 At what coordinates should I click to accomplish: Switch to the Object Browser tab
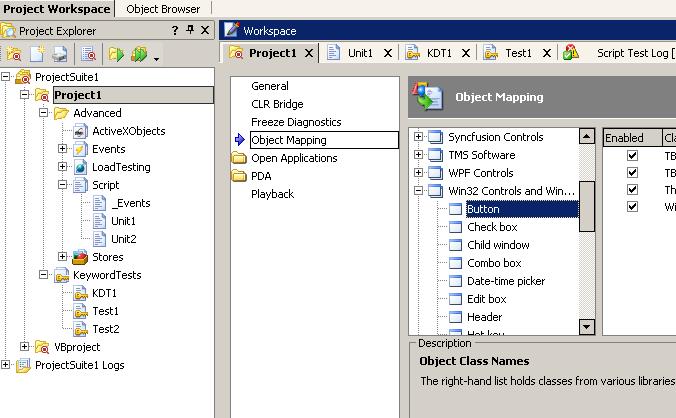point(162,9)
